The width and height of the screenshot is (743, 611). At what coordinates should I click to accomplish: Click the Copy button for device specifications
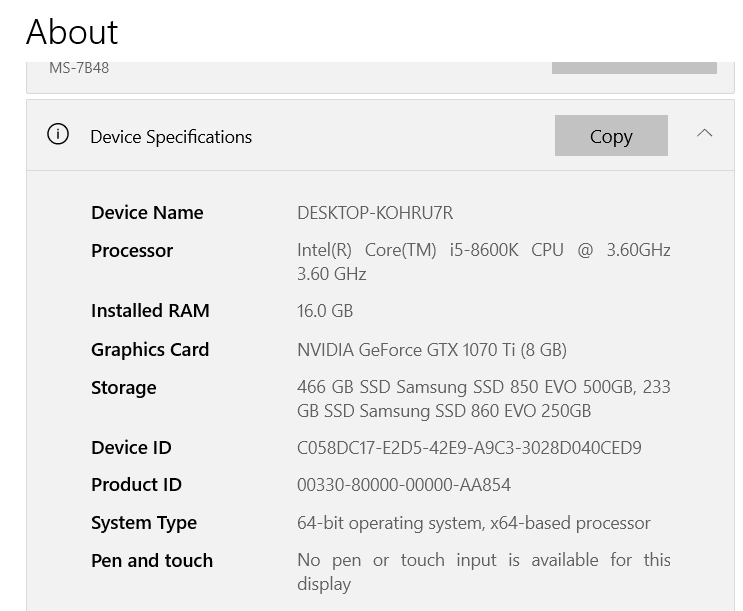[x=611, y=136]
